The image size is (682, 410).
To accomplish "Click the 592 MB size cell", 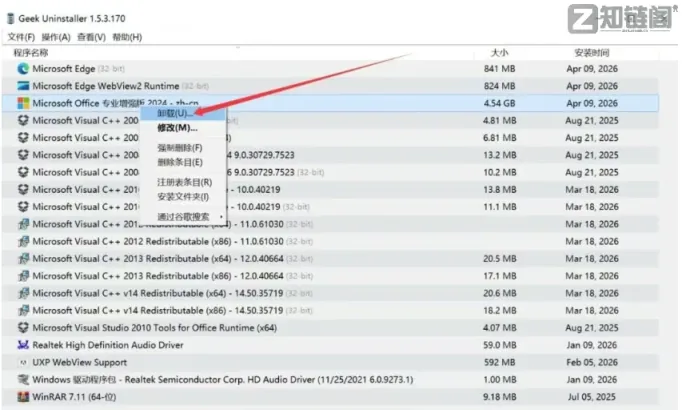I will pyautogui.click(x=499, y=362).
